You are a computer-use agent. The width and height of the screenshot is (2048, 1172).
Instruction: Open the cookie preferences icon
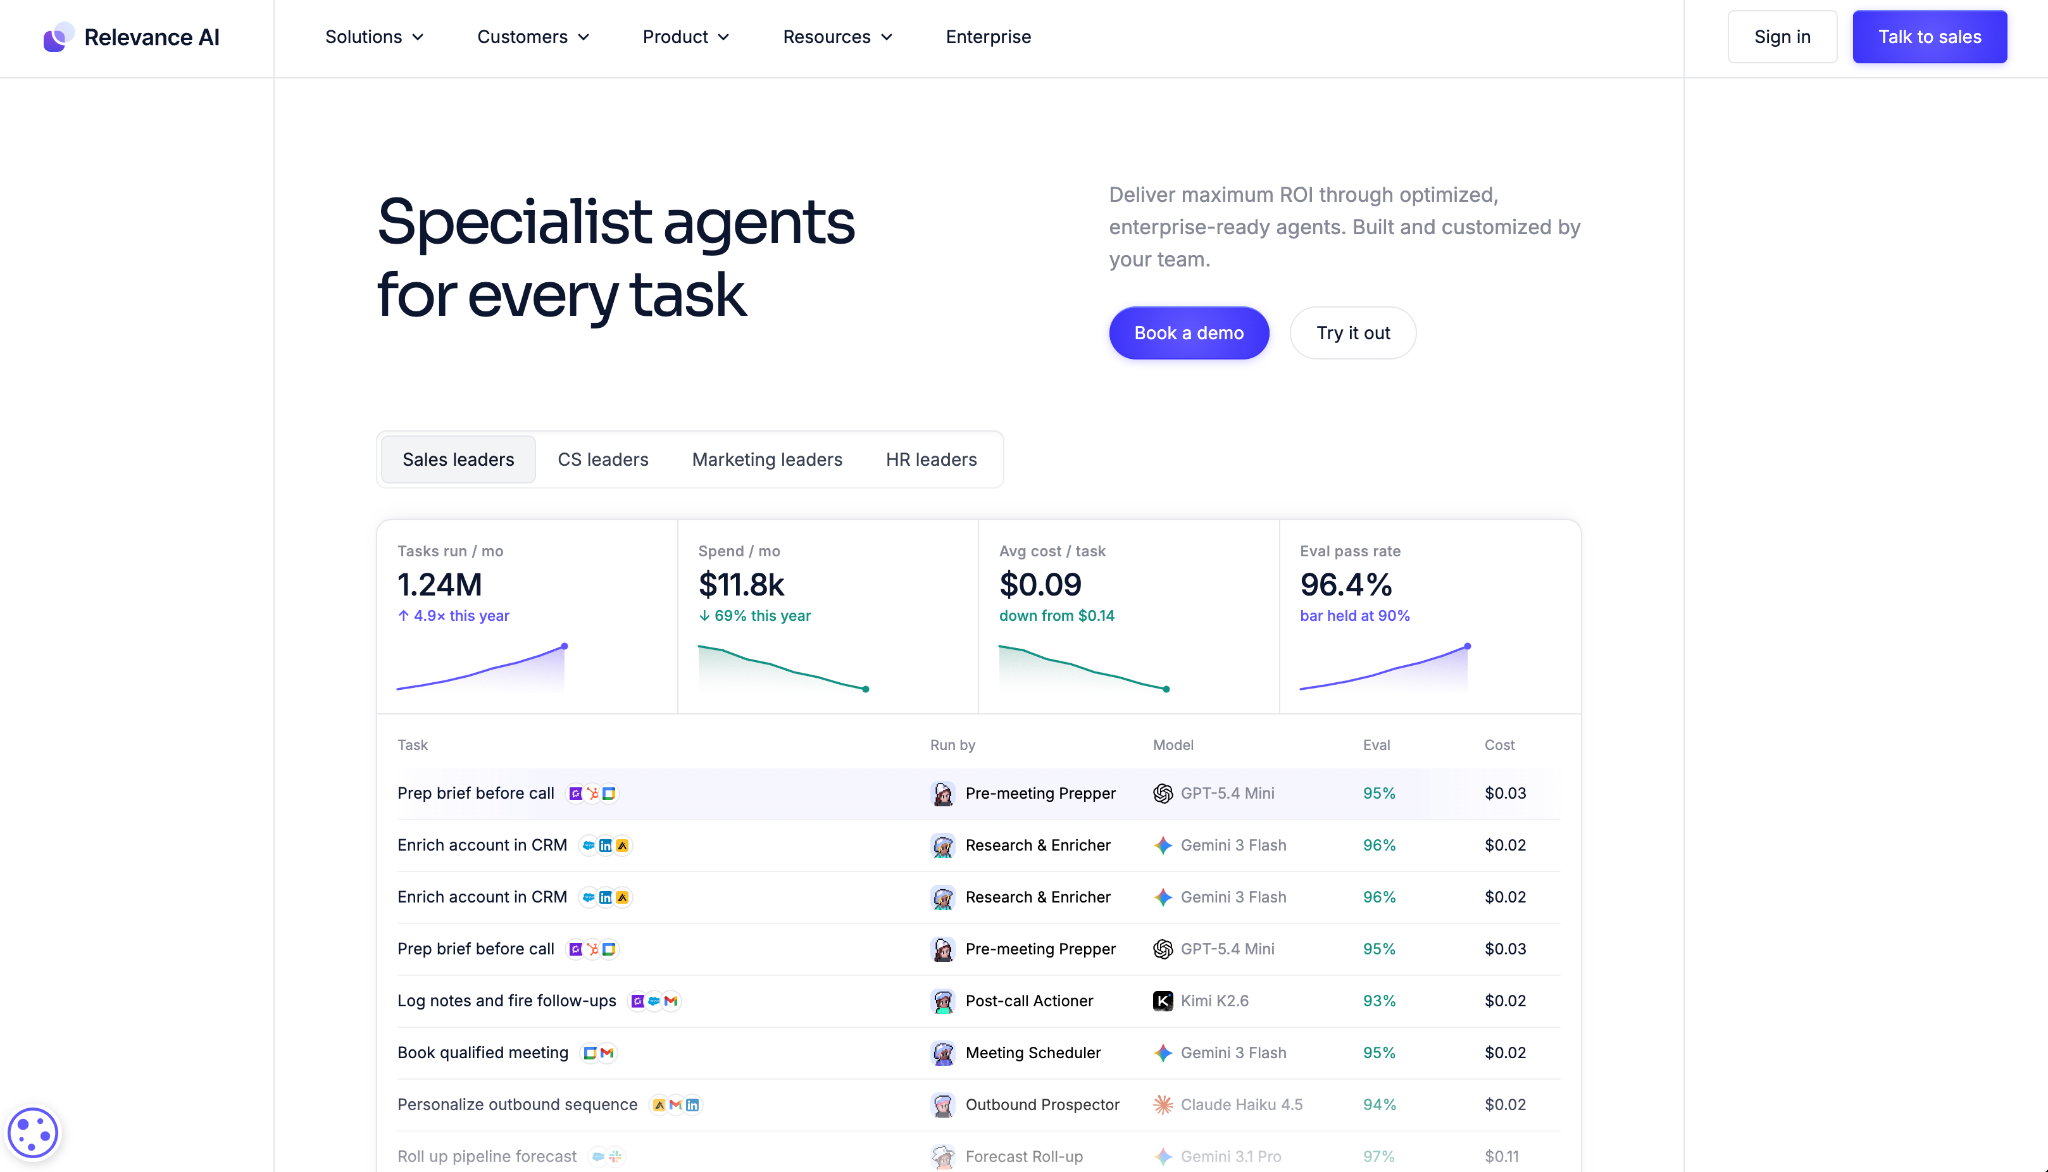click(32, 1133)
